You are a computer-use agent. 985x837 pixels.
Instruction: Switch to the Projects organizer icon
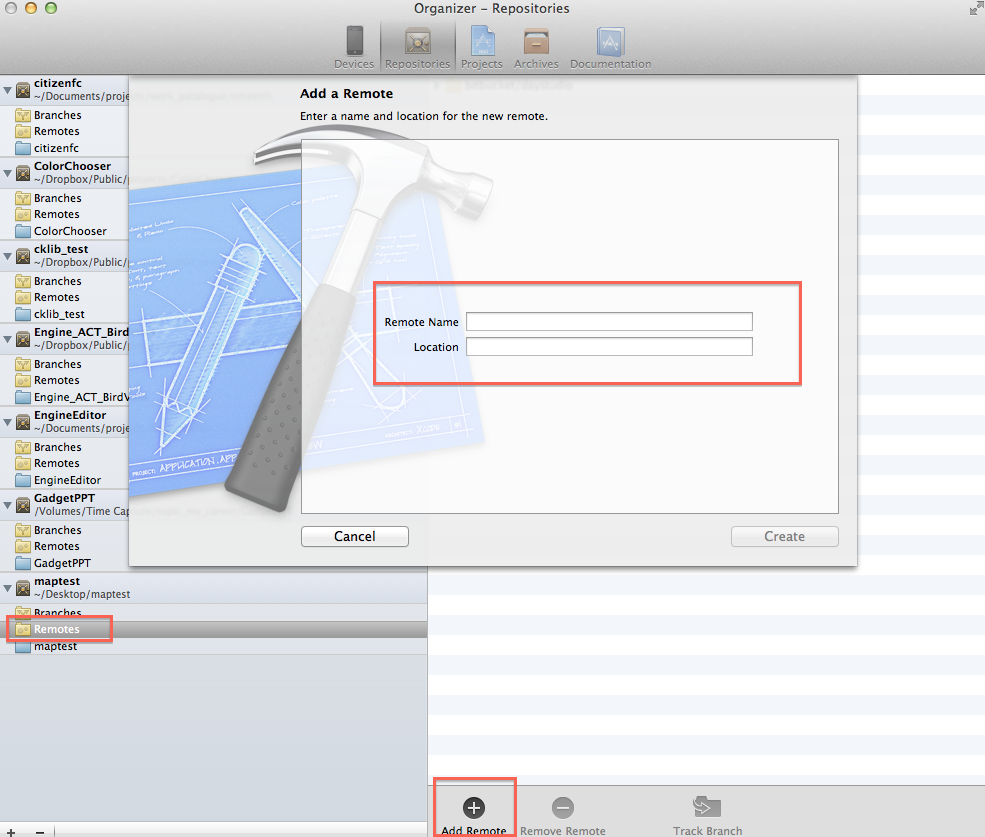click(482, 41)
